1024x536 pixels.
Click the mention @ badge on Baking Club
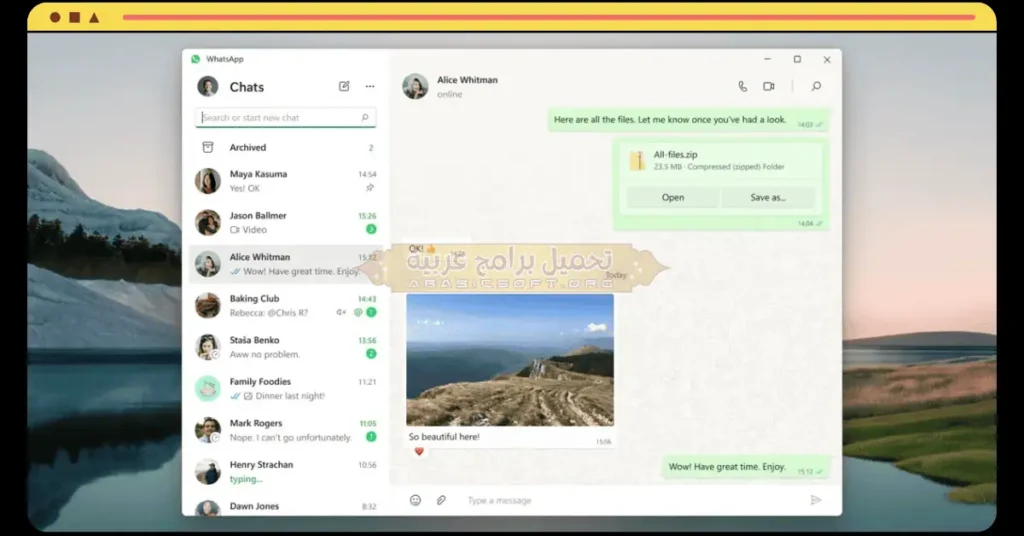pyautogui.click(x=358, y=313)
